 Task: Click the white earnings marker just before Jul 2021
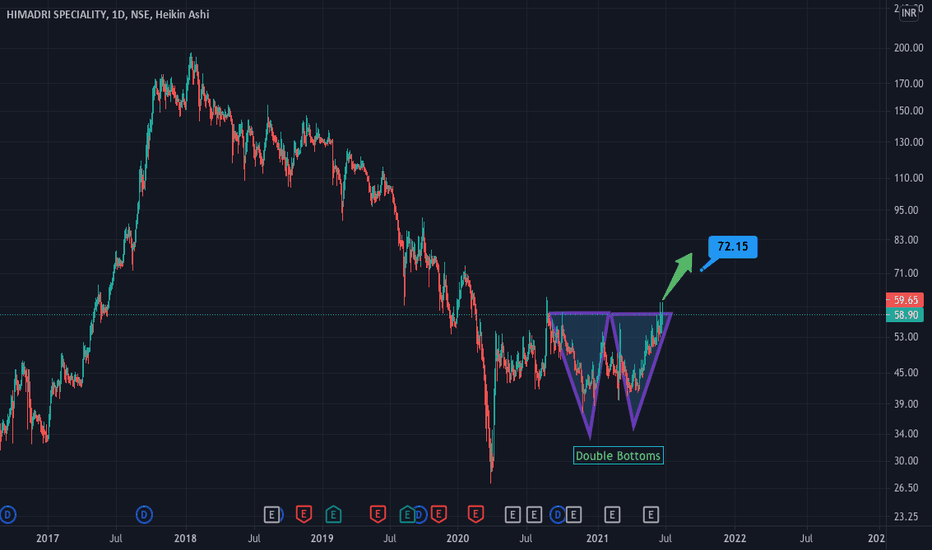[651, 514]
